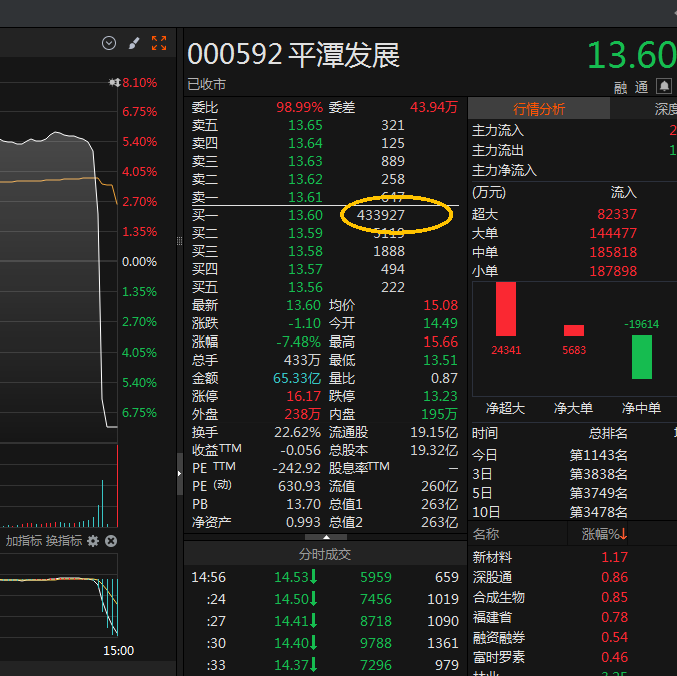This screenshot has height=676, width=677.
Task: Click the 分时成交 section header
Action: 325,553
